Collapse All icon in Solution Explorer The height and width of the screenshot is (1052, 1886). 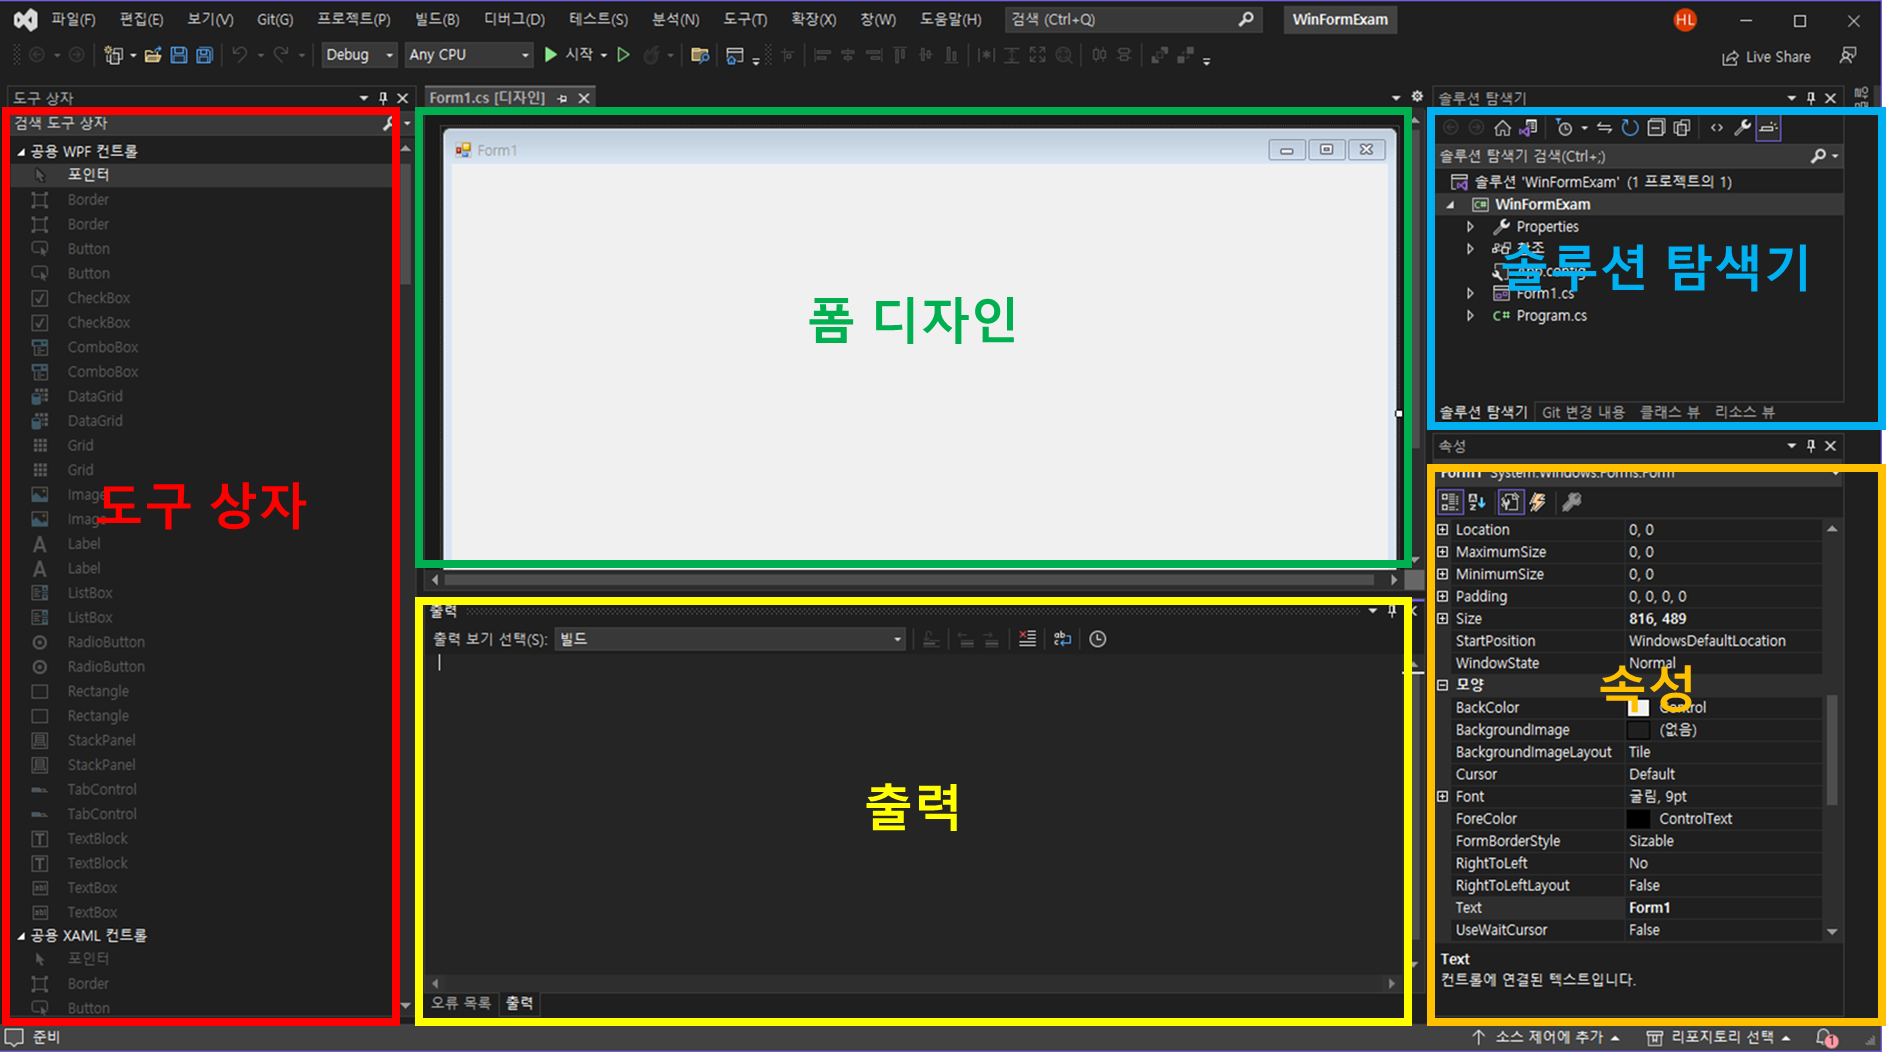pos(1656,128)
